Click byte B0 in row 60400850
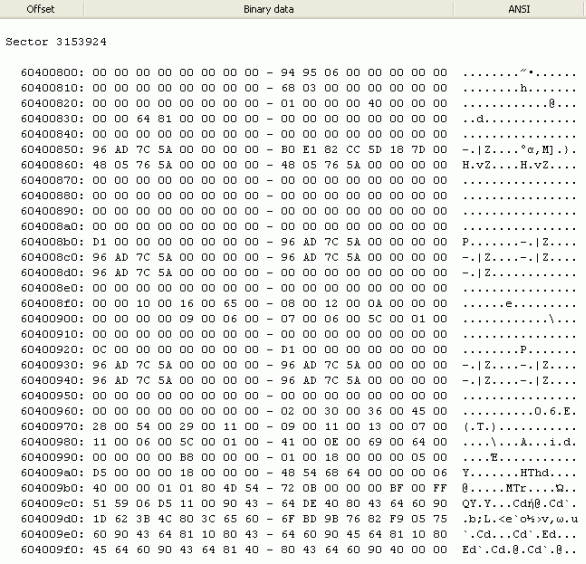This screenshot has width=586, height=564. click(288, 150)
